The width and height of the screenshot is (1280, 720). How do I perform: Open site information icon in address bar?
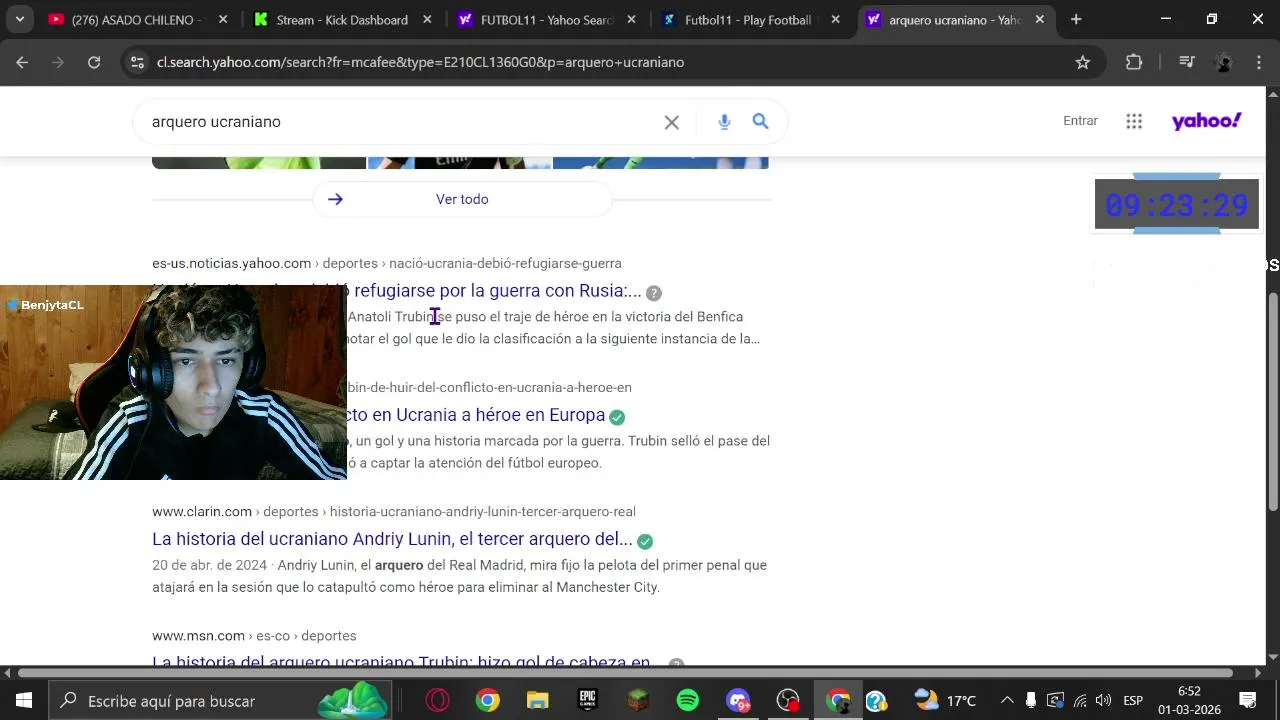(x=138, y=62)
